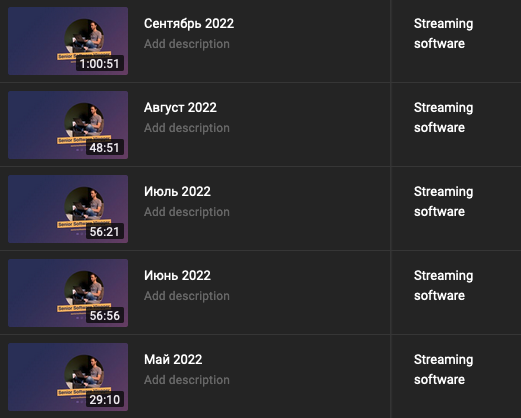Add description for Июнь 2022 video
Viewport: 521px width, 418px height.
(x=187, y=296)
